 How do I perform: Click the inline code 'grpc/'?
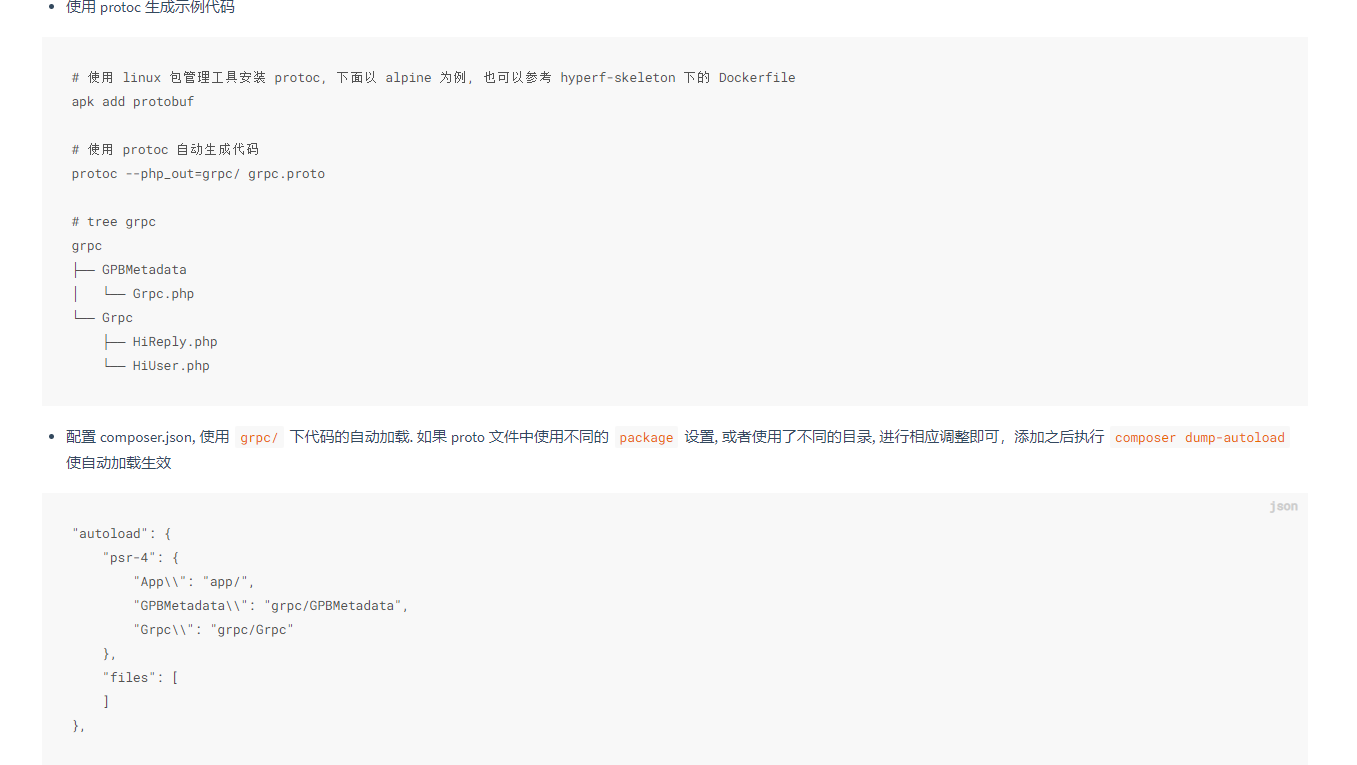coord(259,437)
